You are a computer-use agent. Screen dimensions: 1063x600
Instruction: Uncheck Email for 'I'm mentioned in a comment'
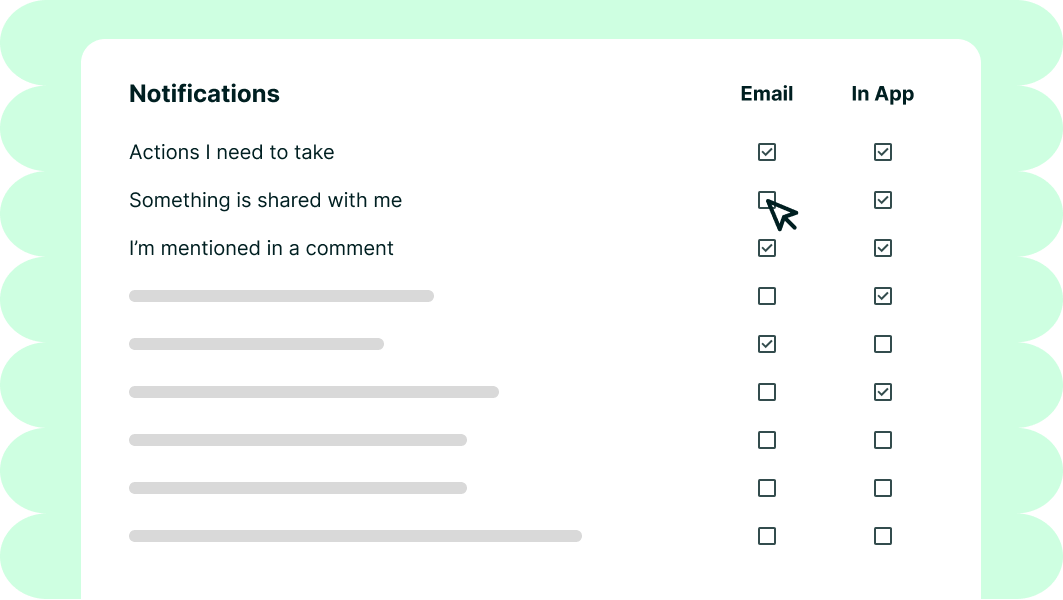767,248
